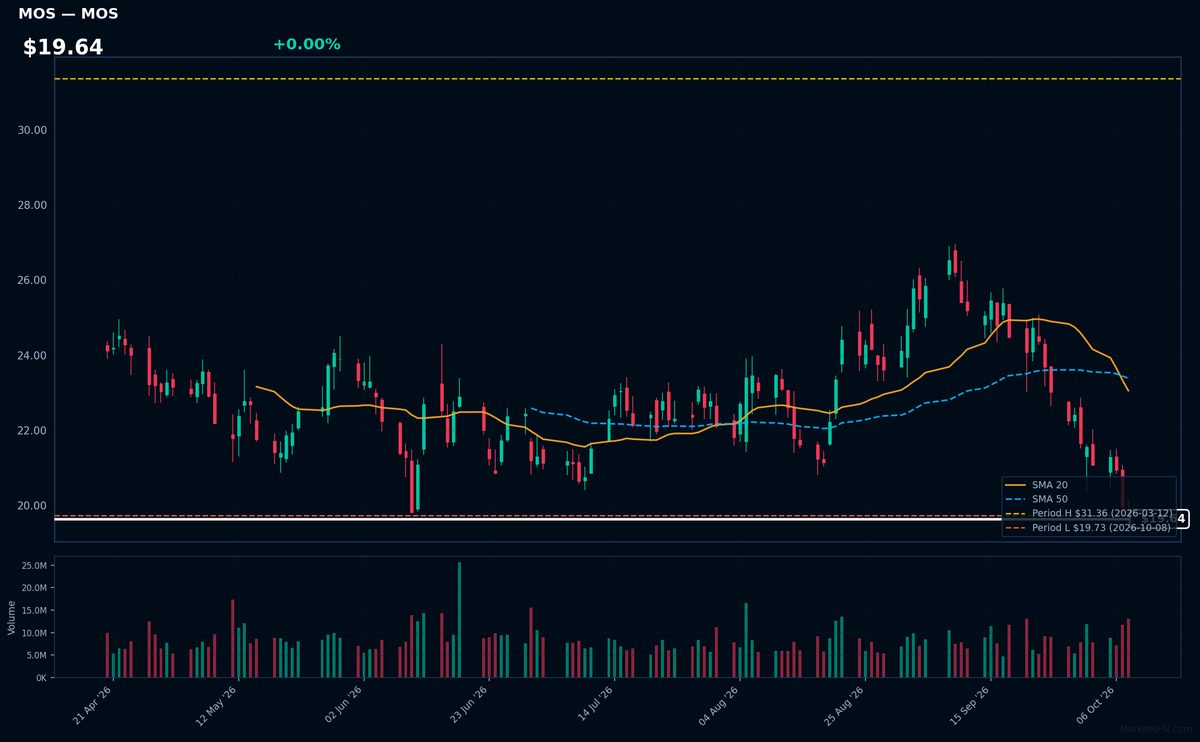The height and width of the screenshot is (742, 1200).
Task: Click the 25 Aug '26 date label
Action: [843, 705]
